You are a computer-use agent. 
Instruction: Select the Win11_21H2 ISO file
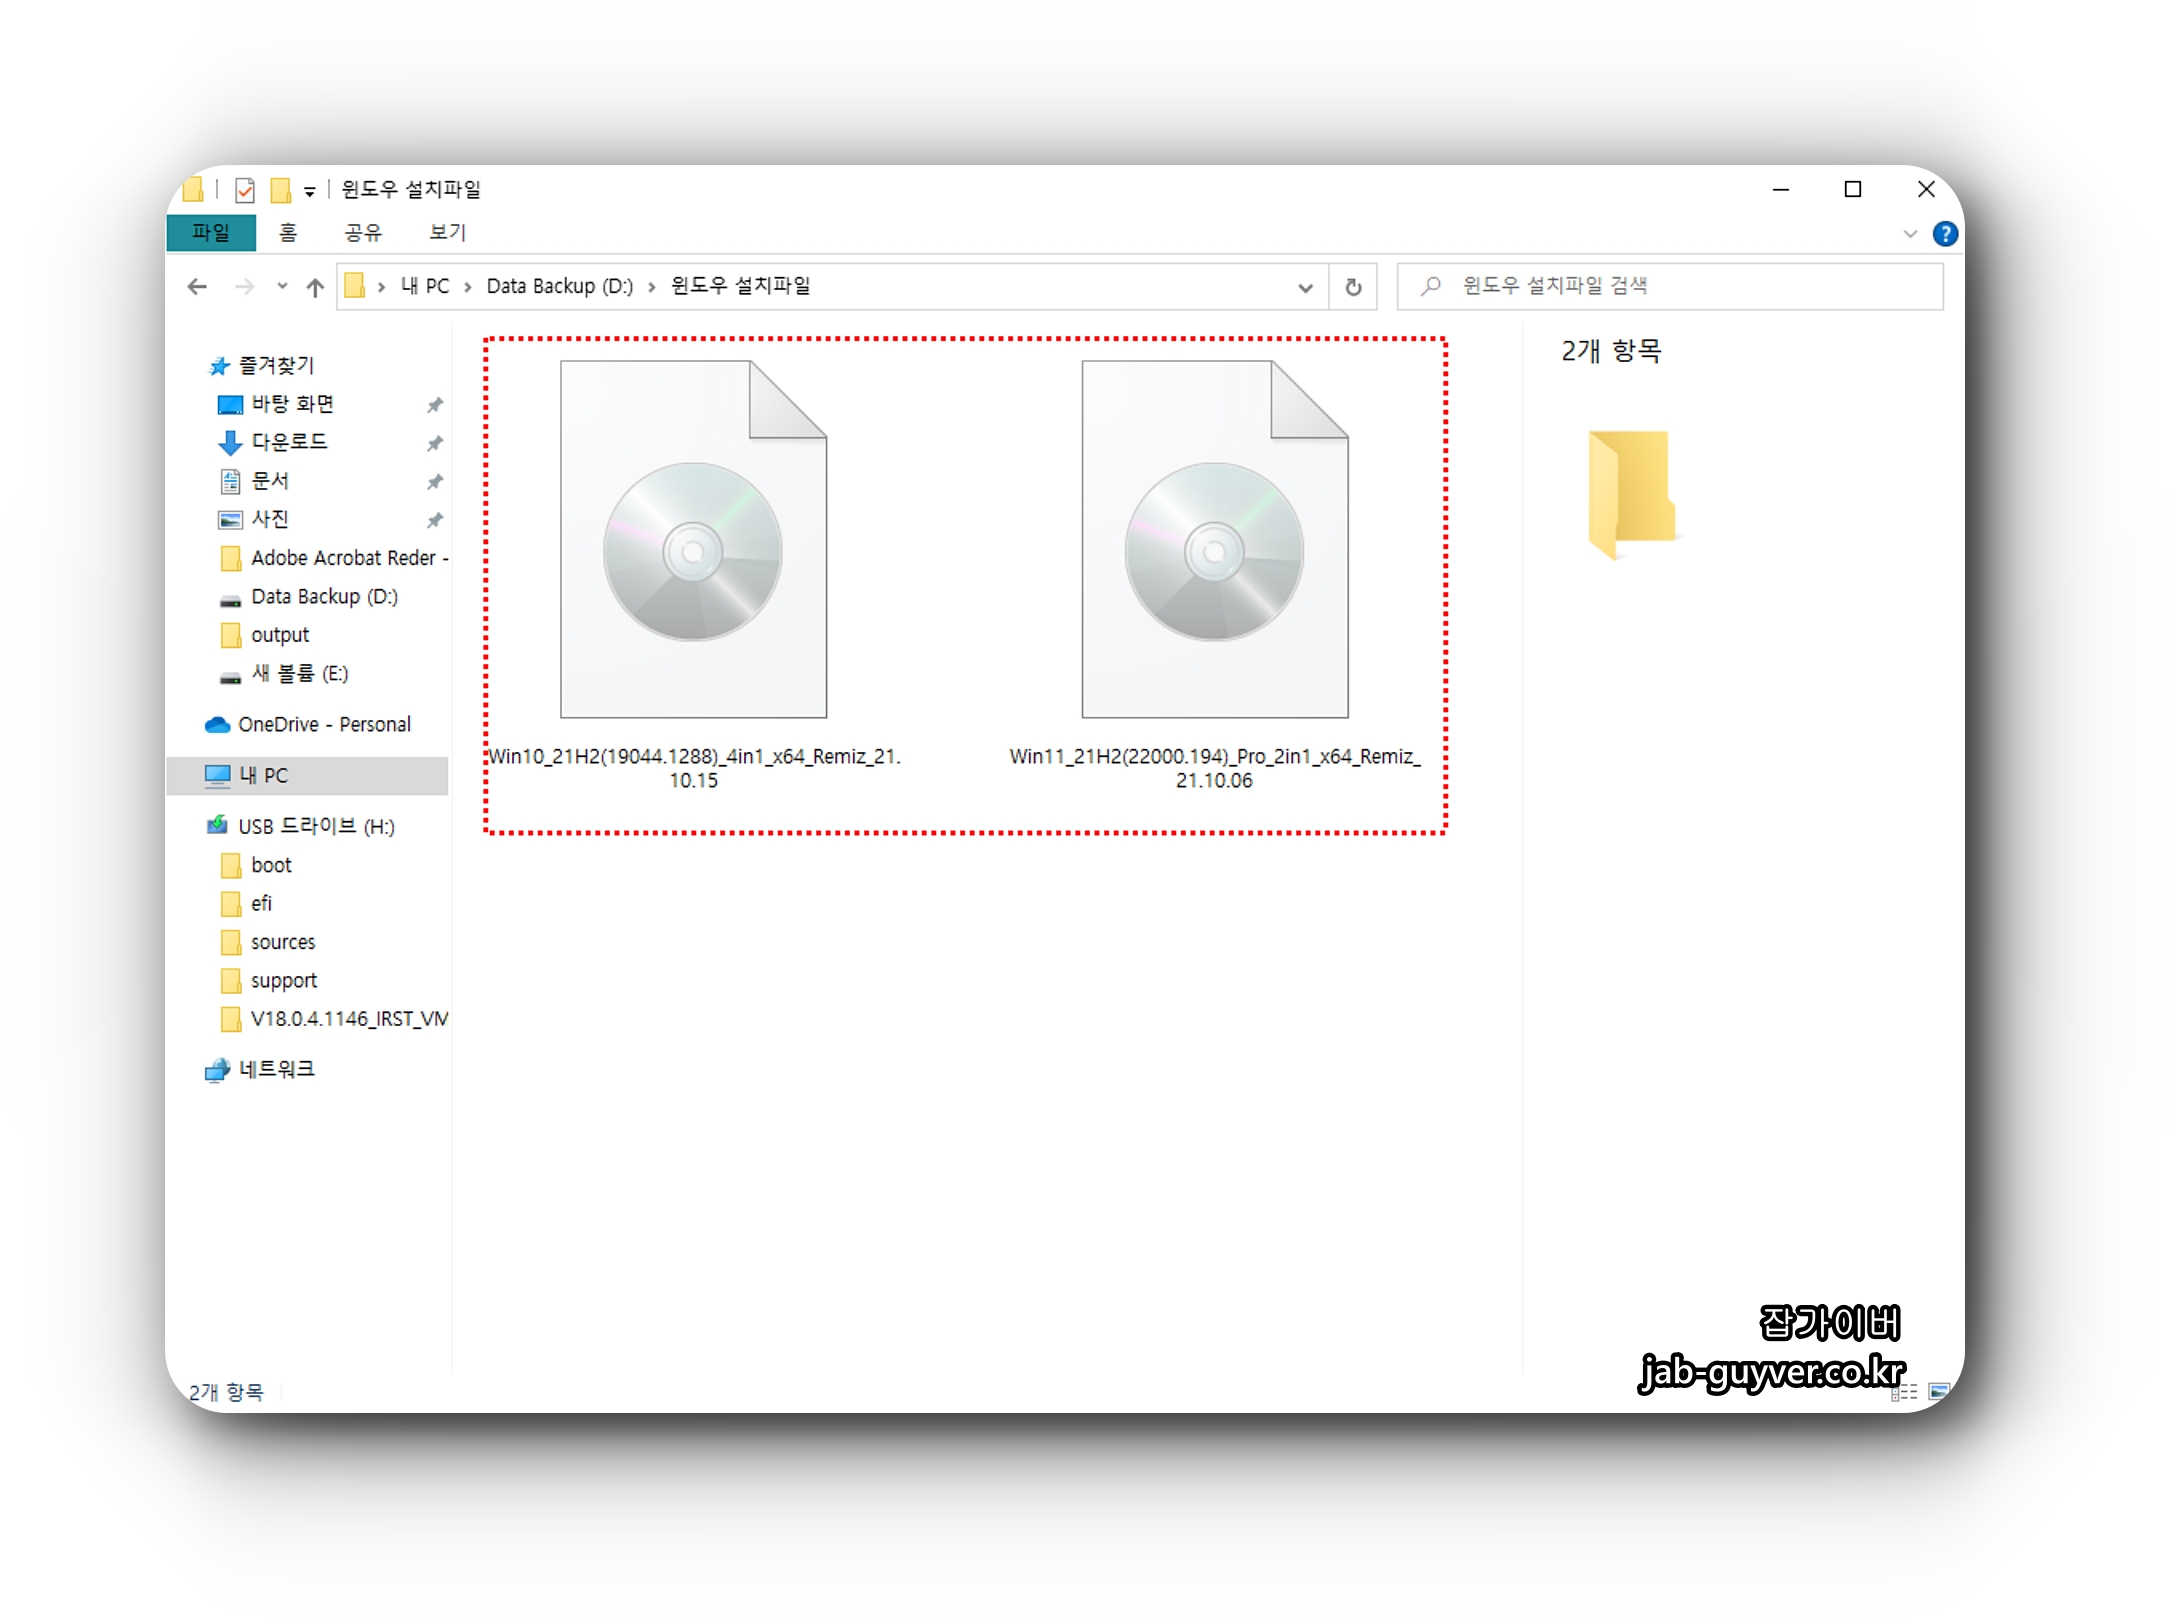1214,540
